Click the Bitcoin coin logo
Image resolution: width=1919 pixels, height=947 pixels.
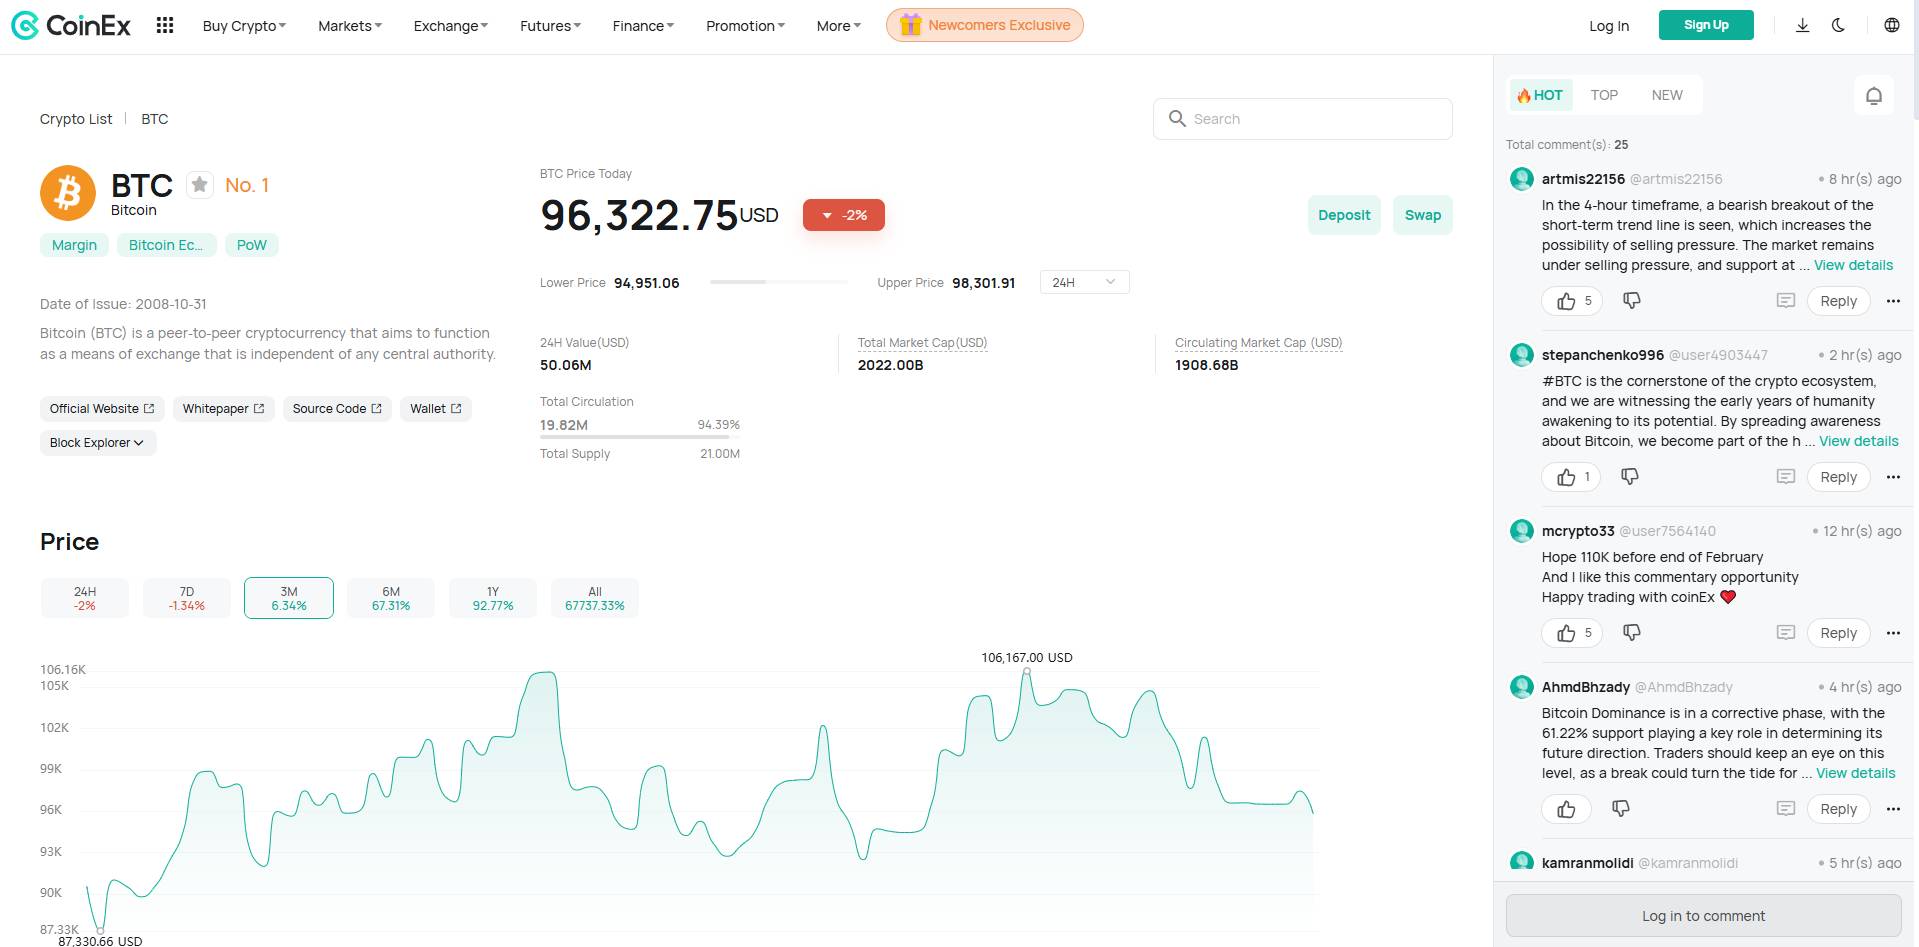tap(68, 193)
